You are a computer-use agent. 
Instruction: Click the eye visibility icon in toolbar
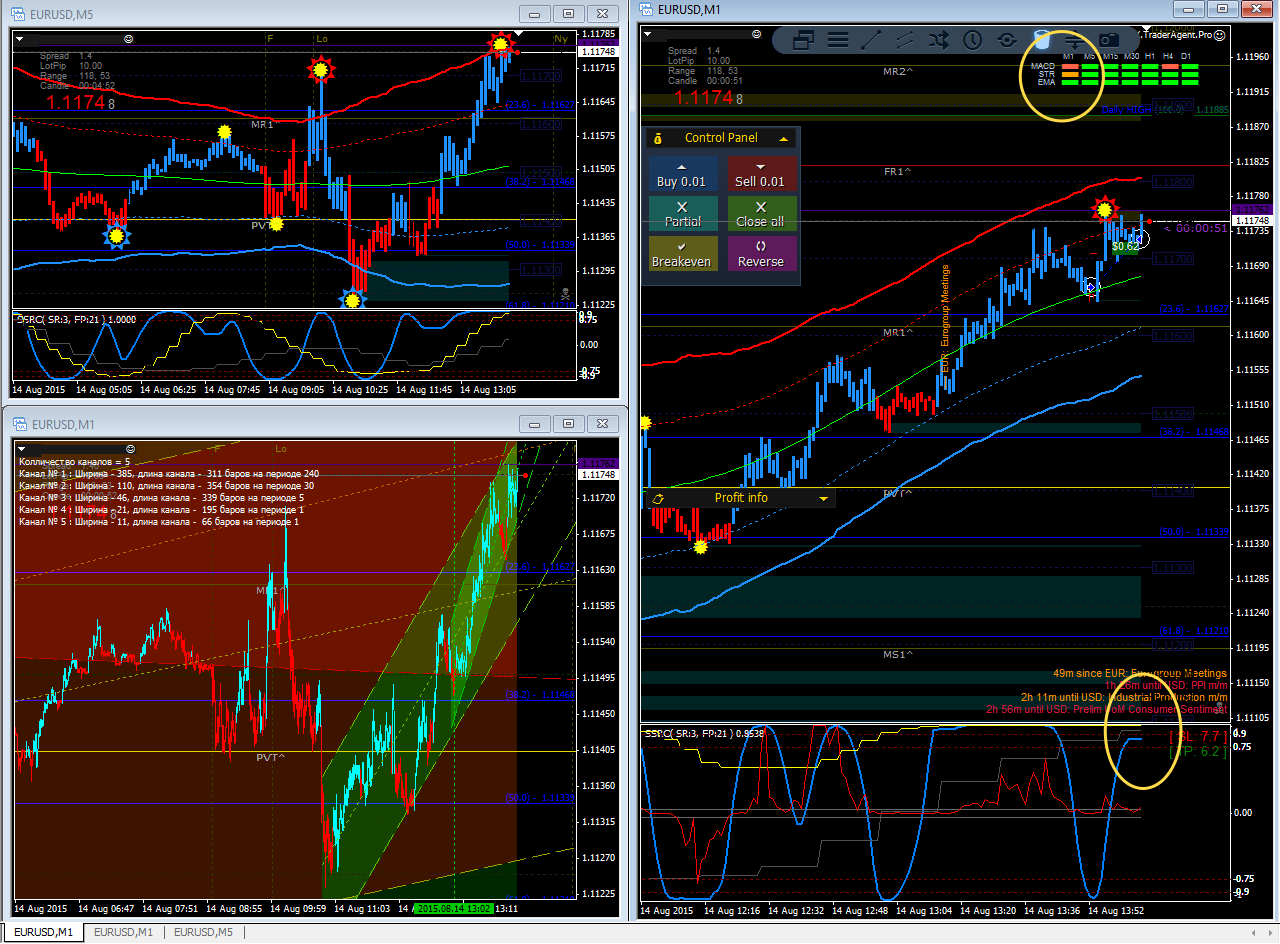coord(1006,40)
